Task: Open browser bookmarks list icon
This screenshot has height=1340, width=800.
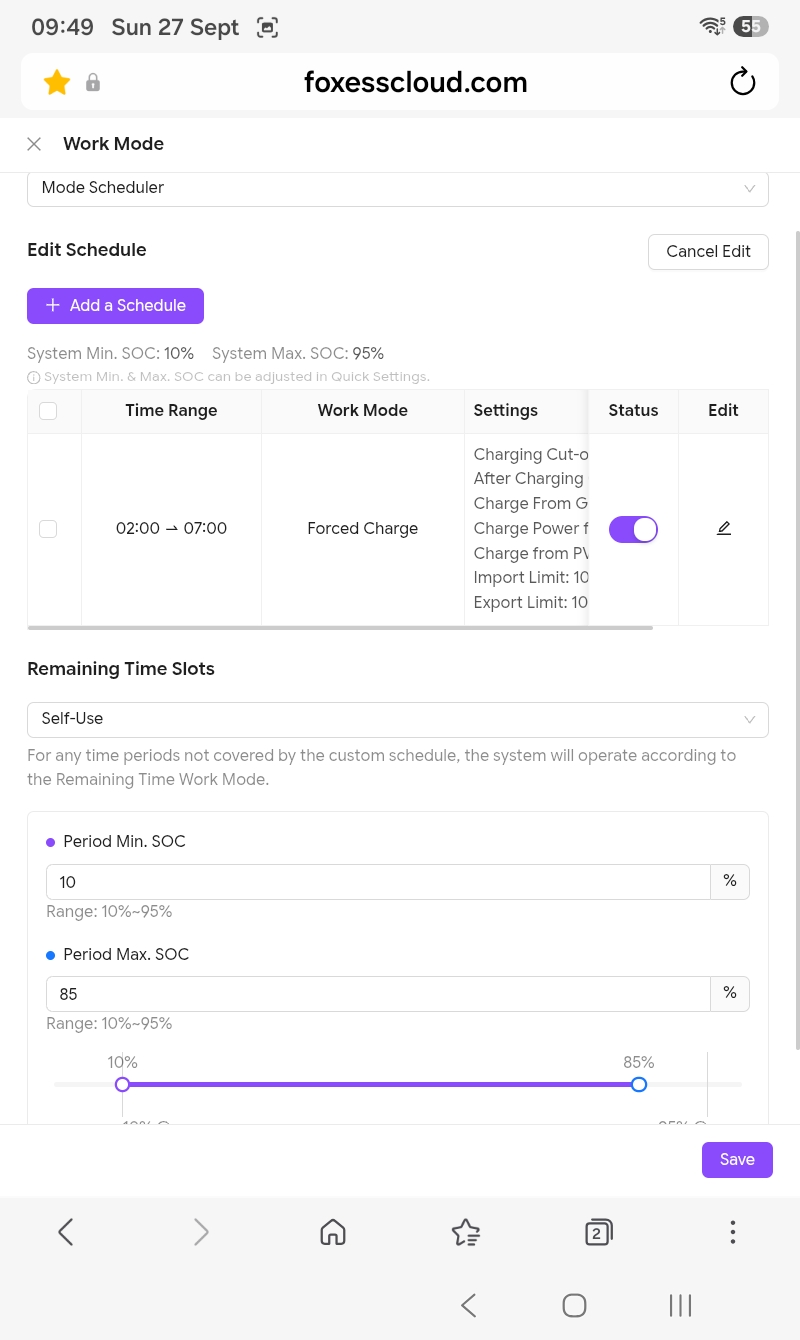Action: click(466, 1232)
